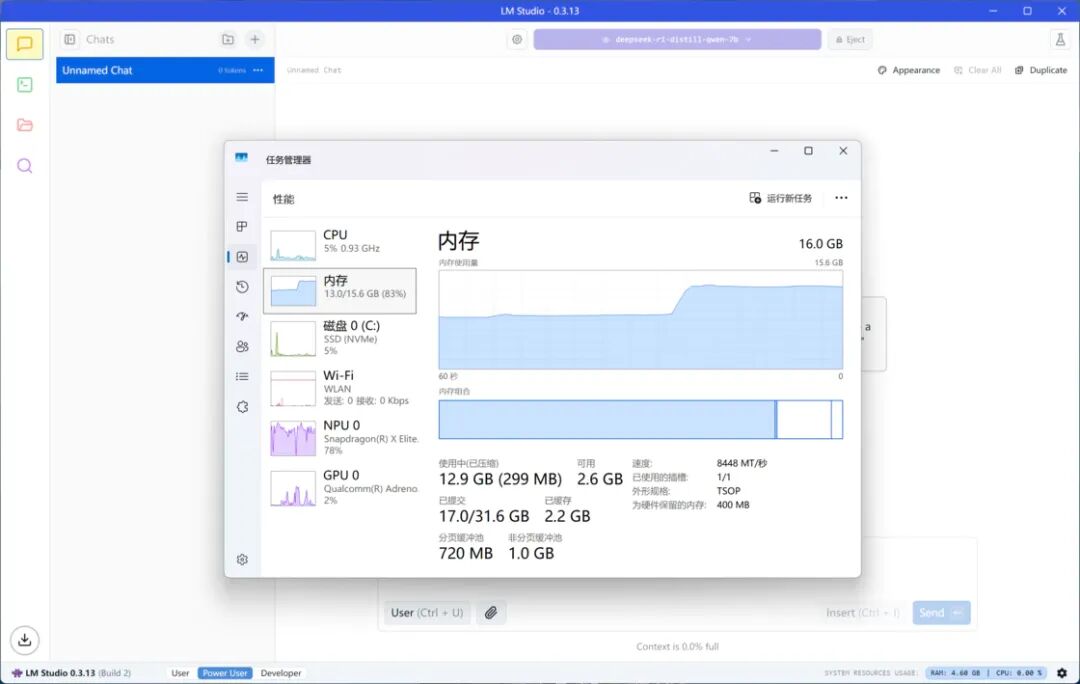Open Task Manager settings gear

pyautogui.click(x=242, y=559)
